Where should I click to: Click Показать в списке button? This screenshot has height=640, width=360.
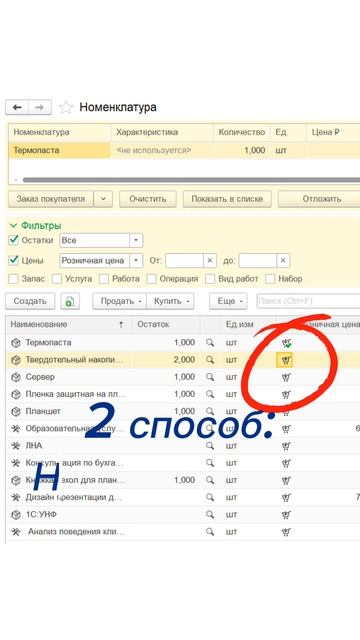click(x=227, y=199)
